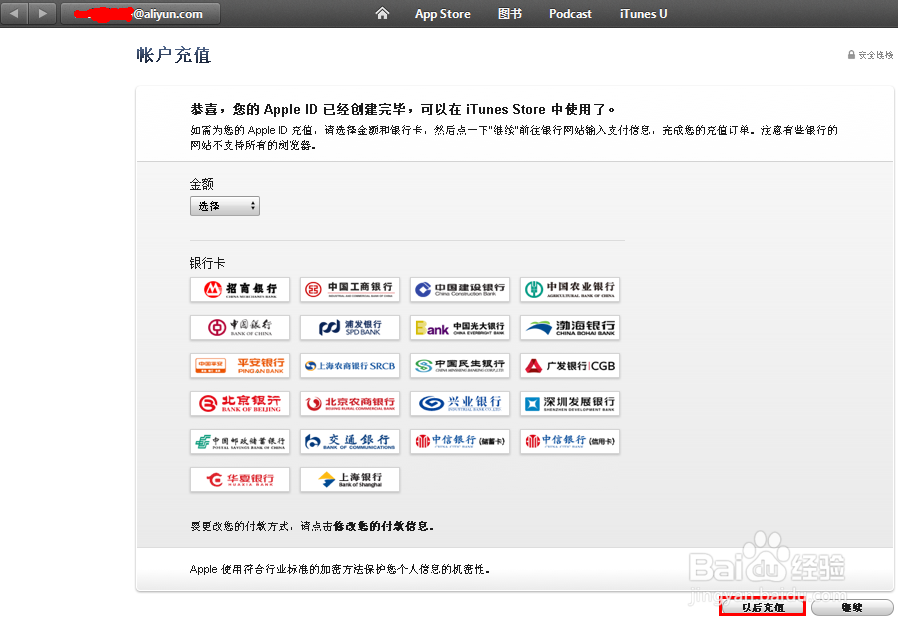
Task: Select 中国邮政储蓄银行 bank card
Action: tap(240, 441)
